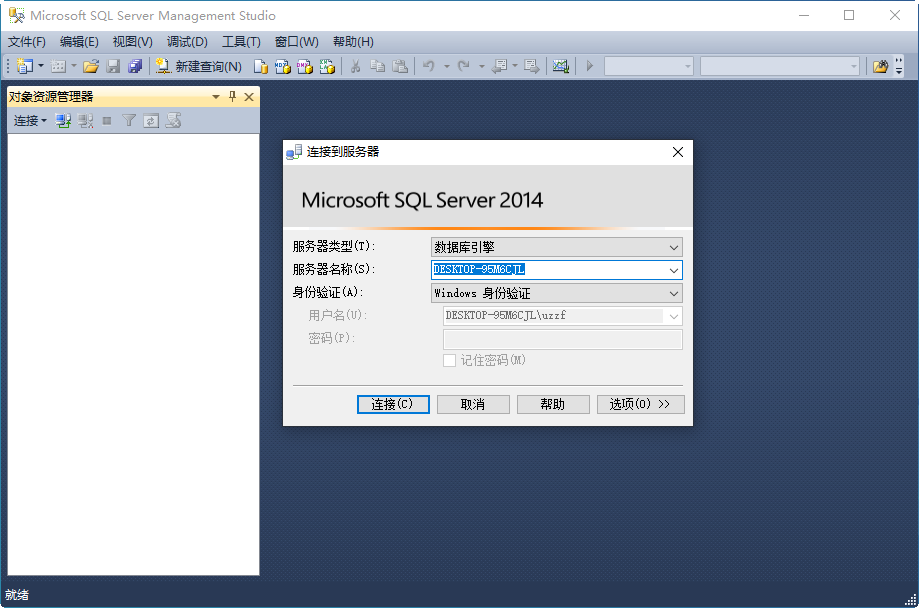Click the Object Explorer script icon
The height and width of the screenshot is (608, 919).
tap(173, 121)
